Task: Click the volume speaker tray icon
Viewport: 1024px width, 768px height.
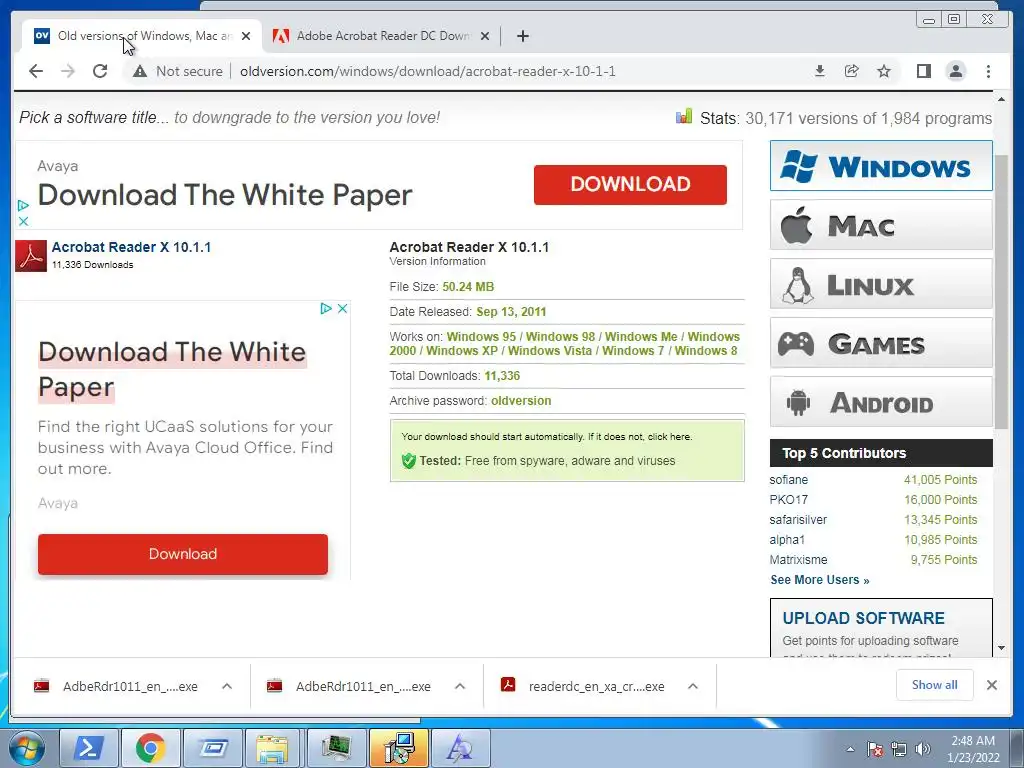Action: tap(923, 749)
